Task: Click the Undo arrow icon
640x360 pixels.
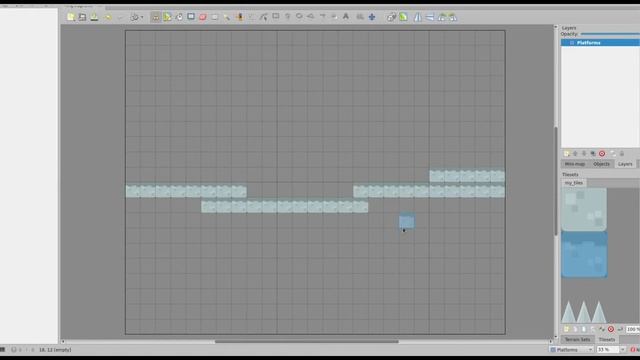Action: (107, 17)
